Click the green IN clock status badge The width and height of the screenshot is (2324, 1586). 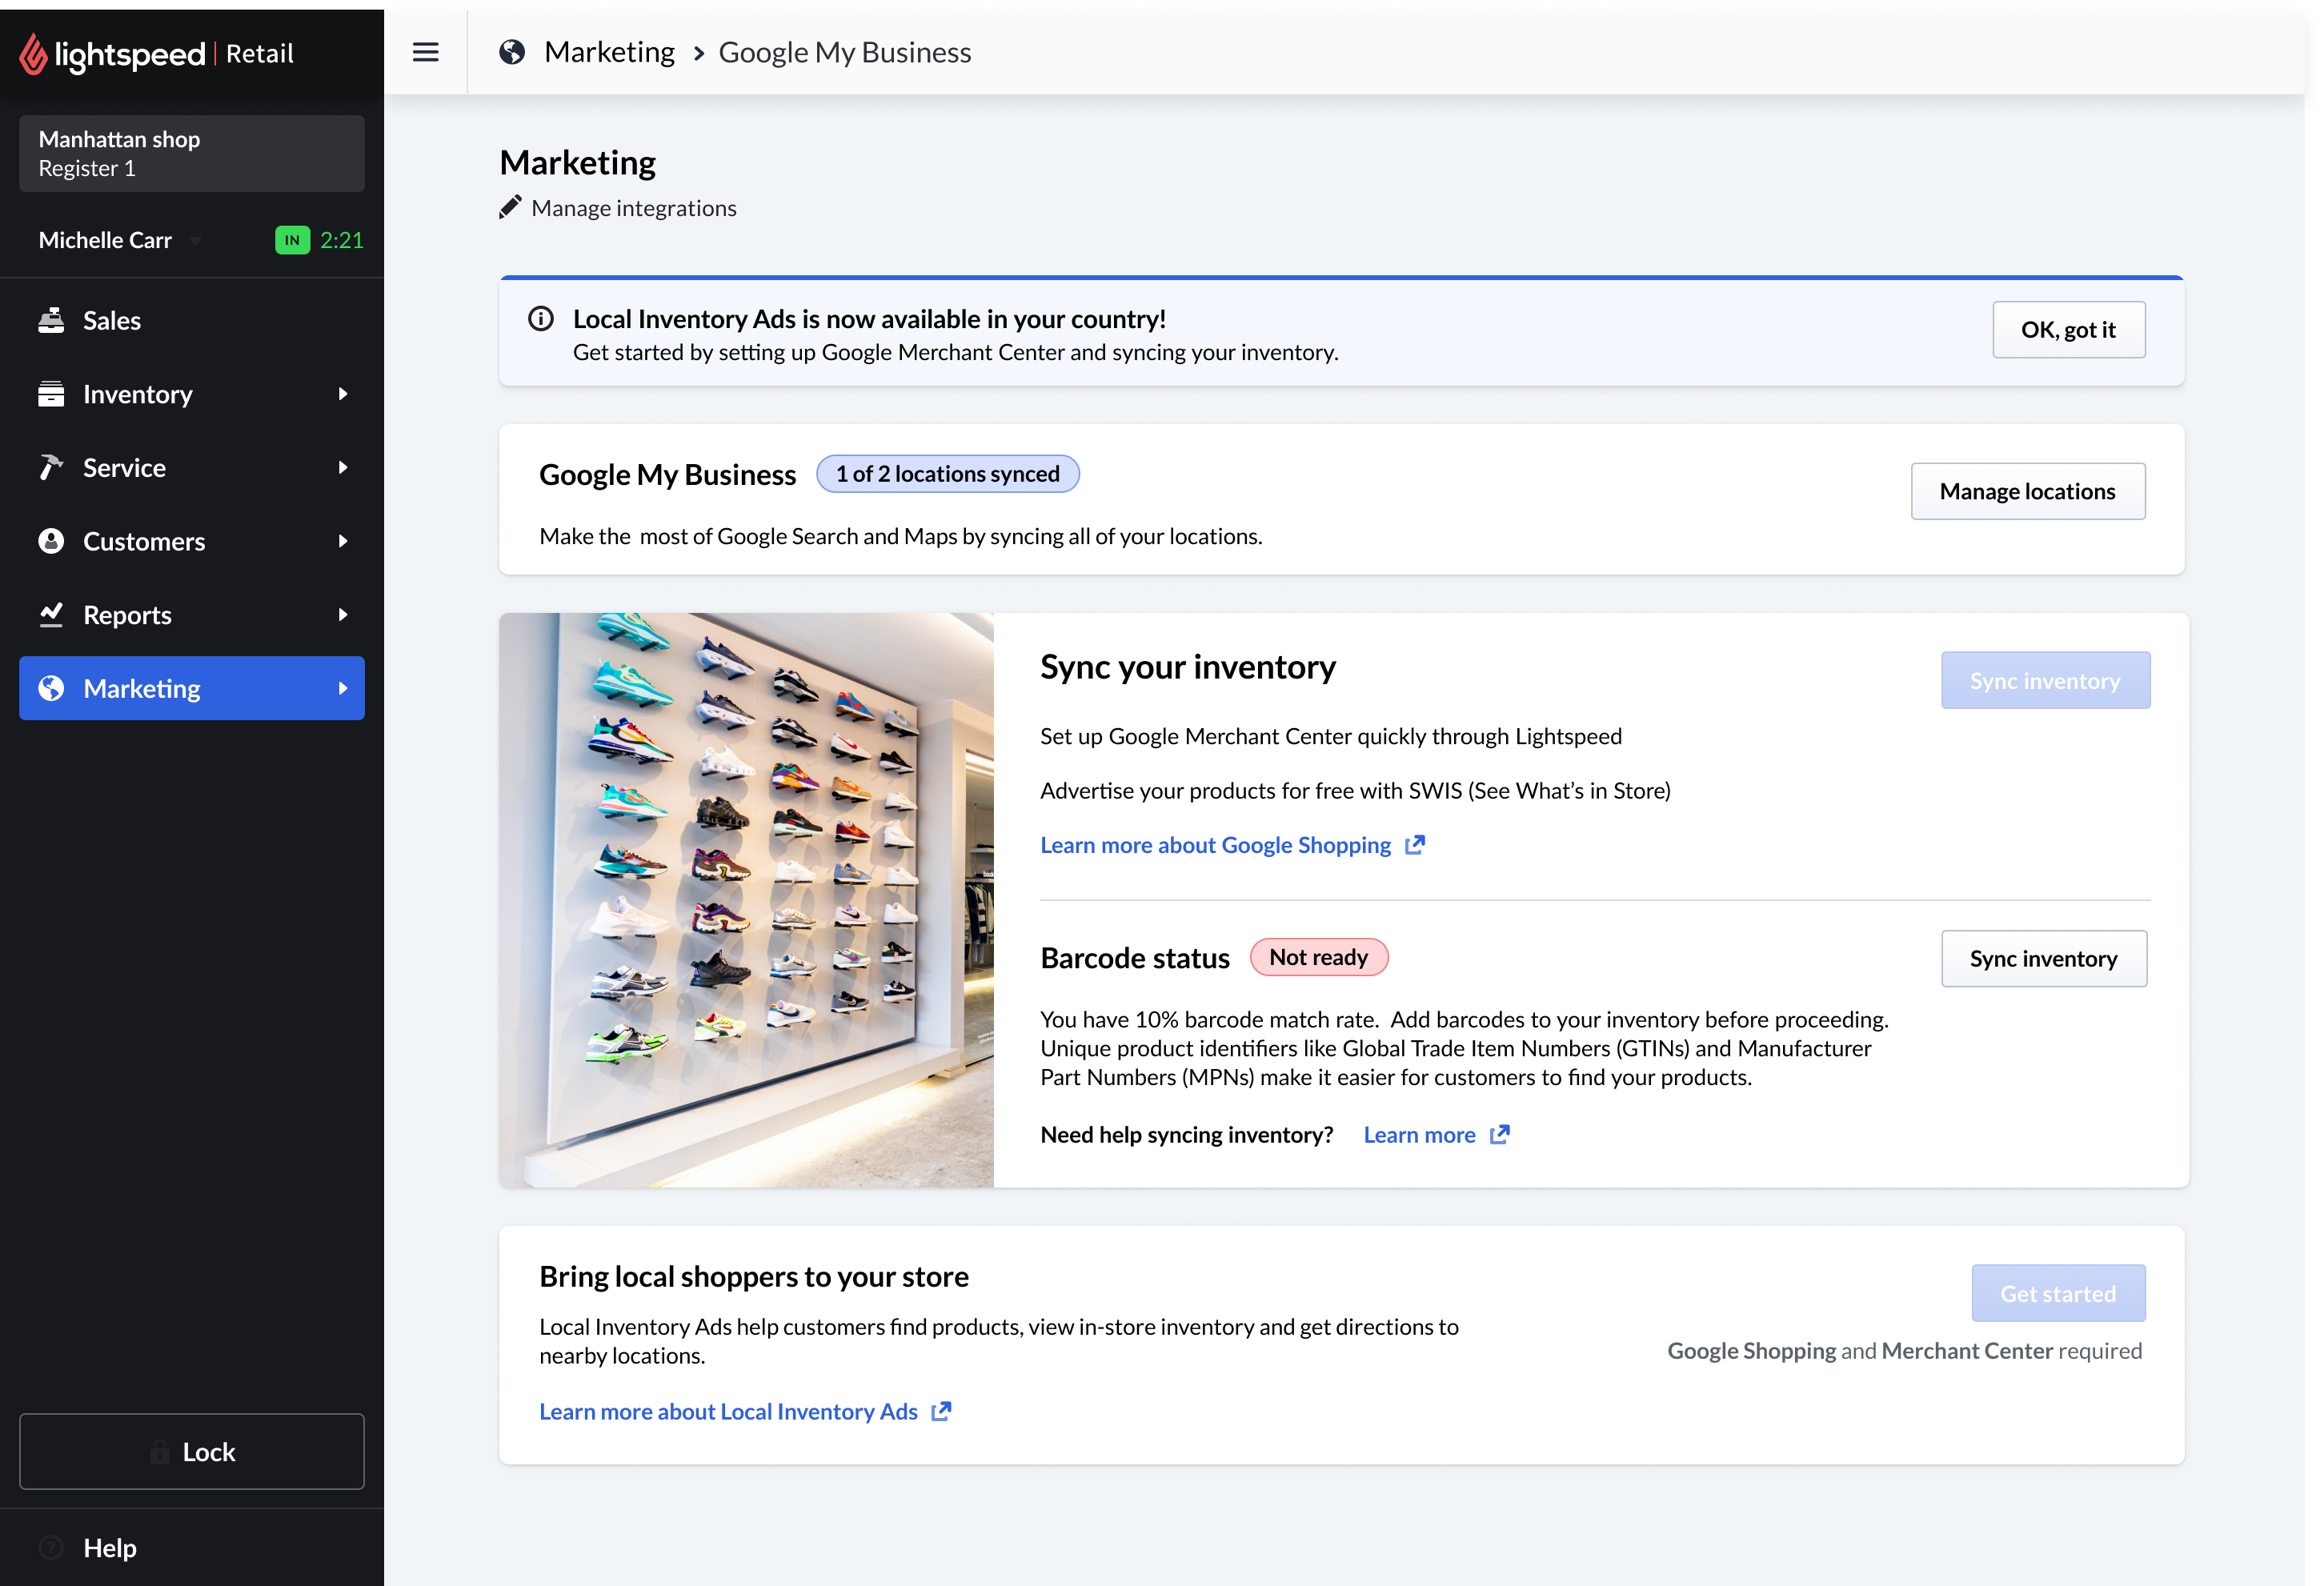tap(292, 240)
